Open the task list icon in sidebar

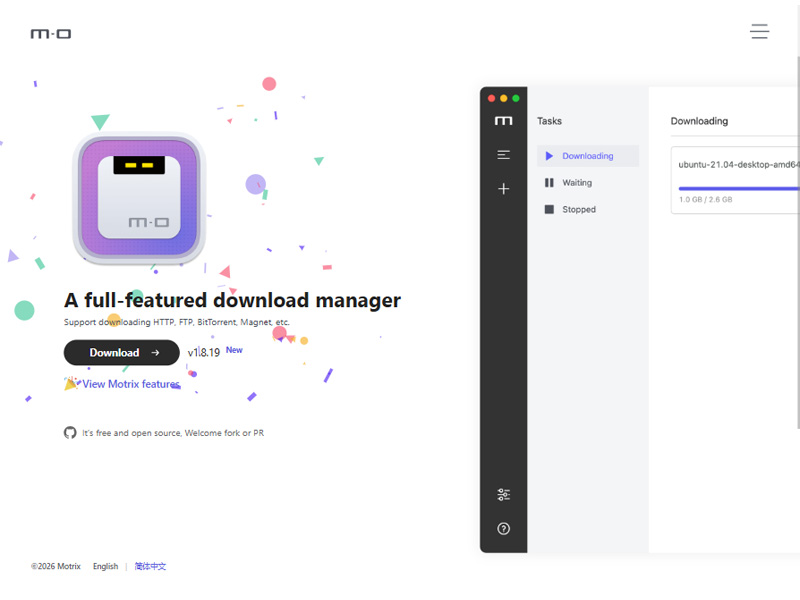coord(504,155)
